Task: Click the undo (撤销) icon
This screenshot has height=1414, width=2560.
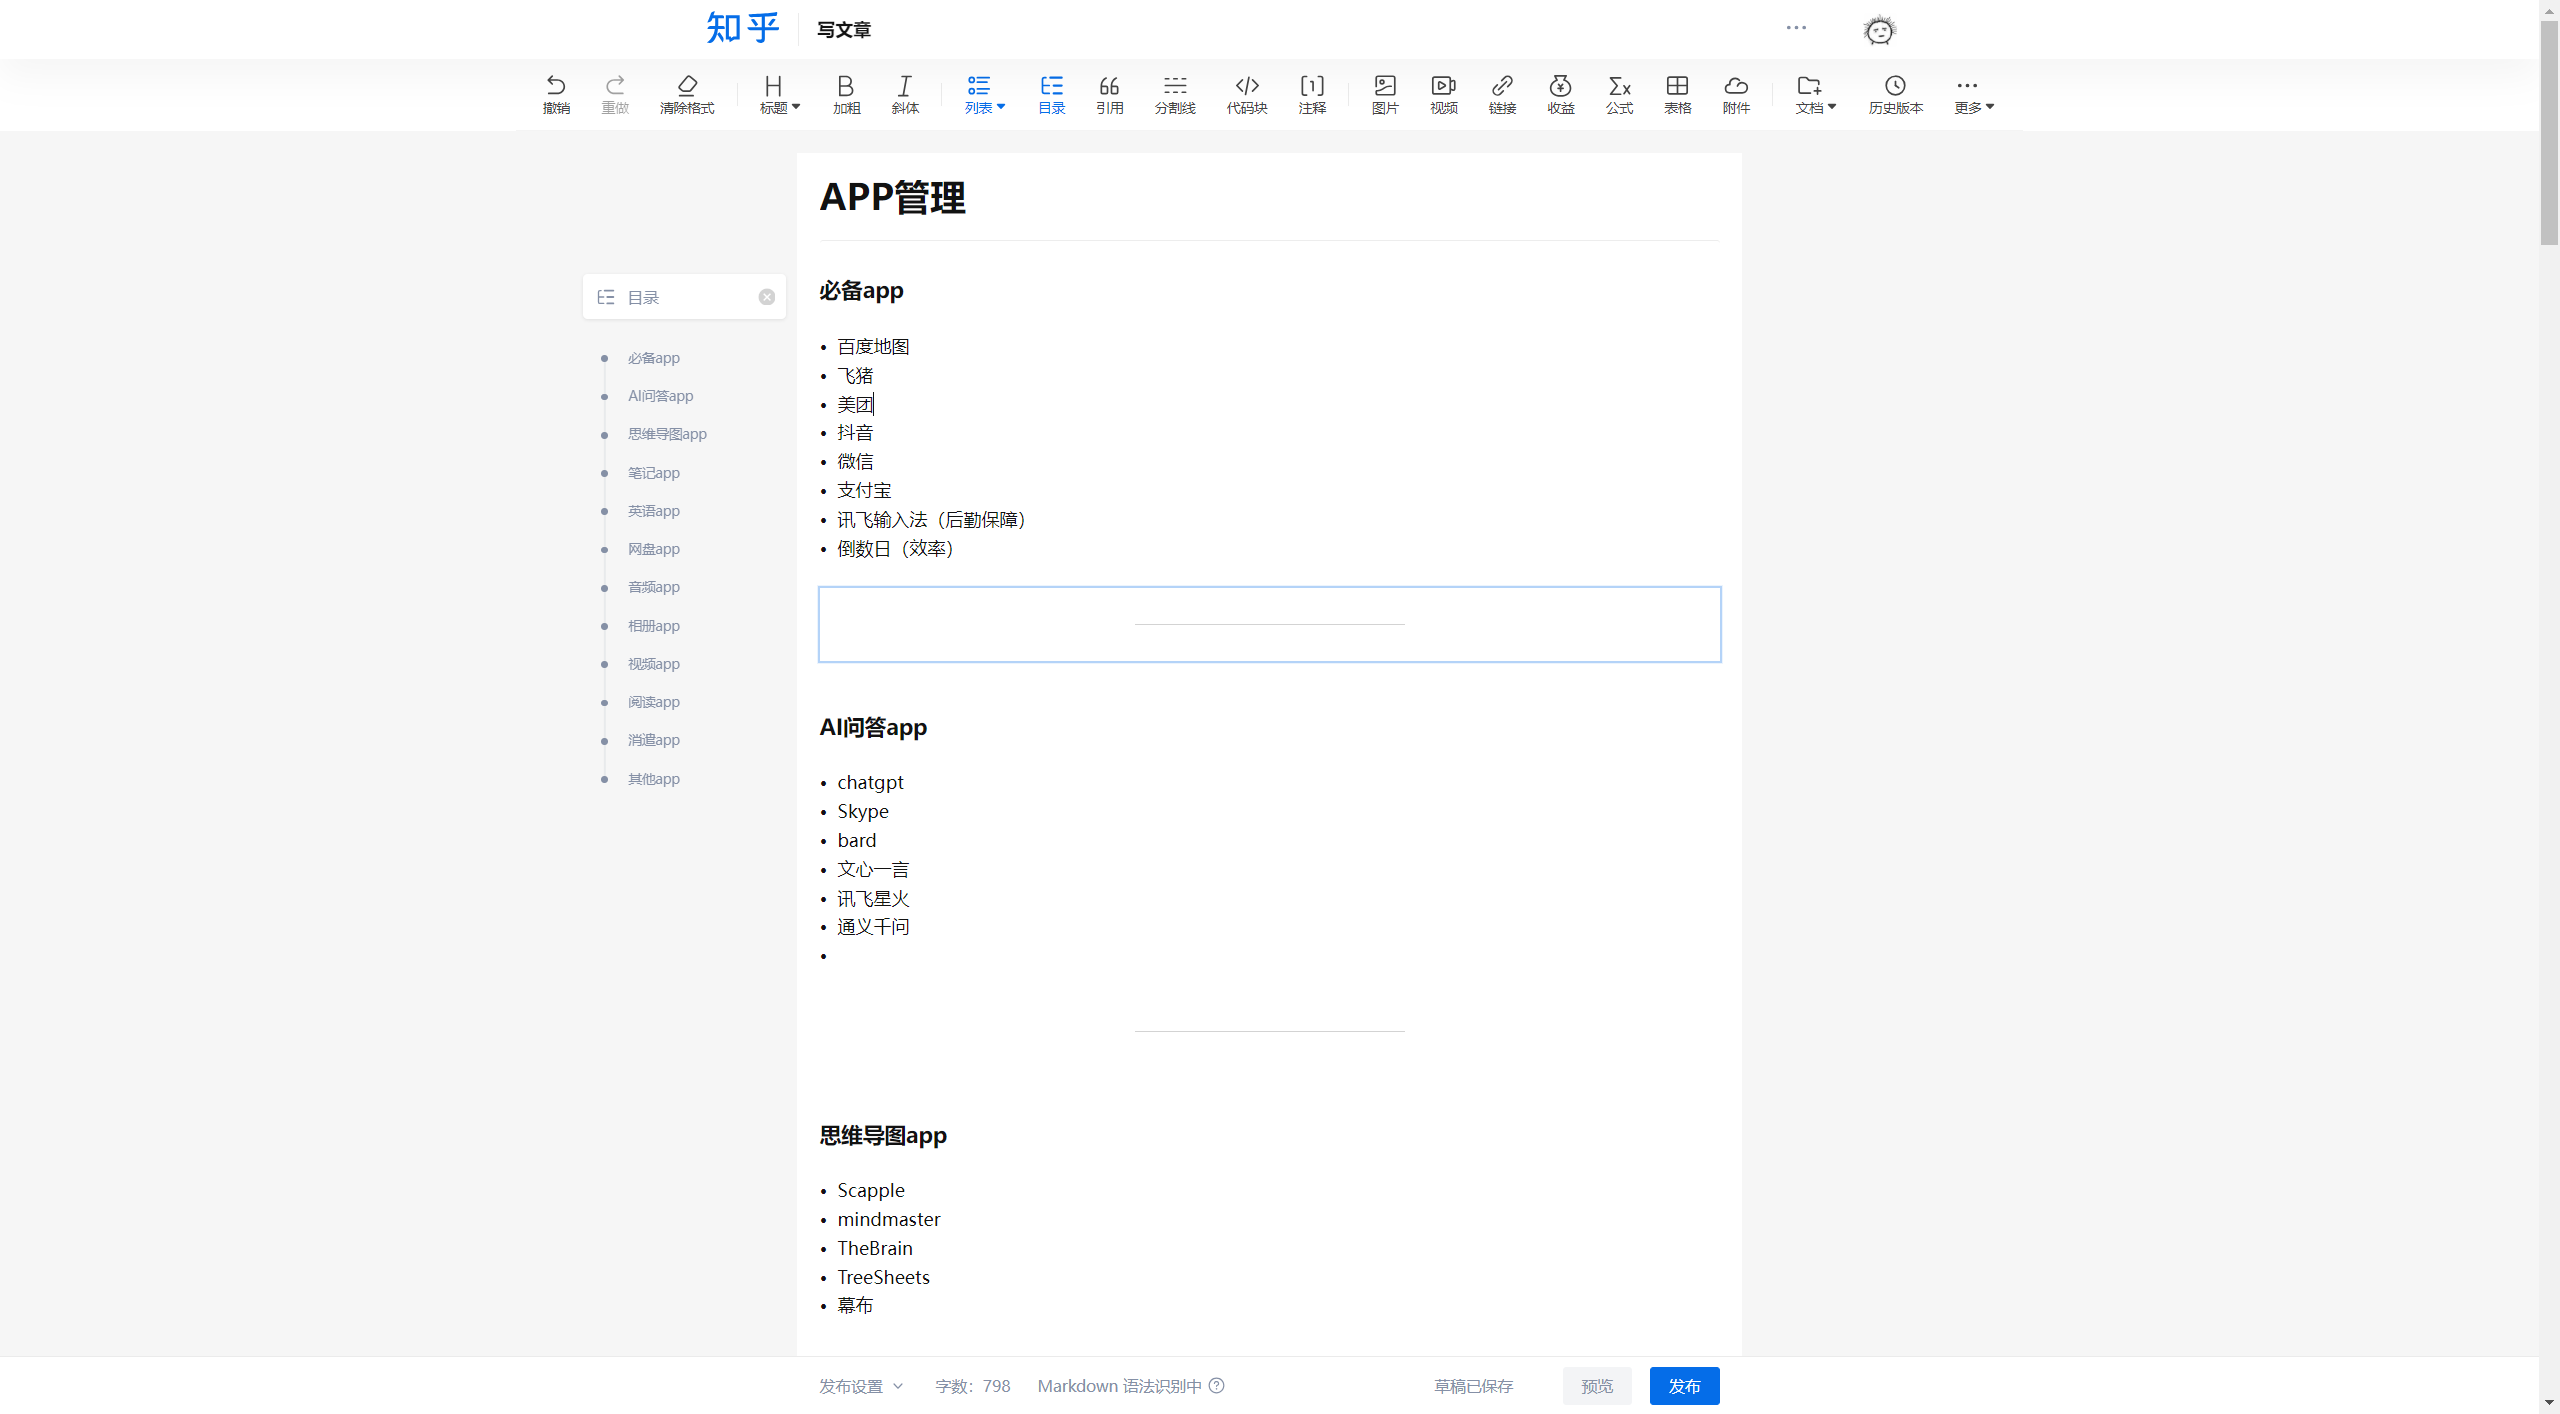Action: point(556,95)
